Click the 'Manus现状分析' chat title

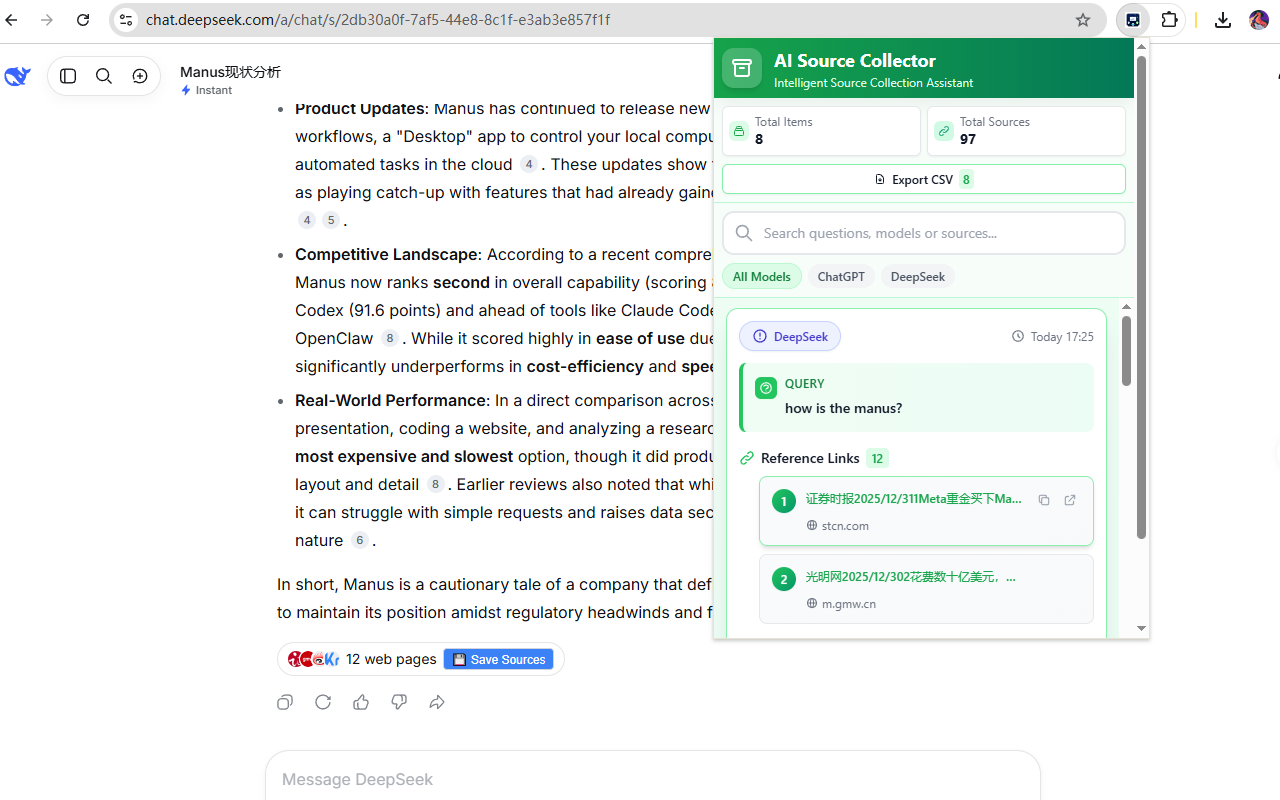click(230, 72)
